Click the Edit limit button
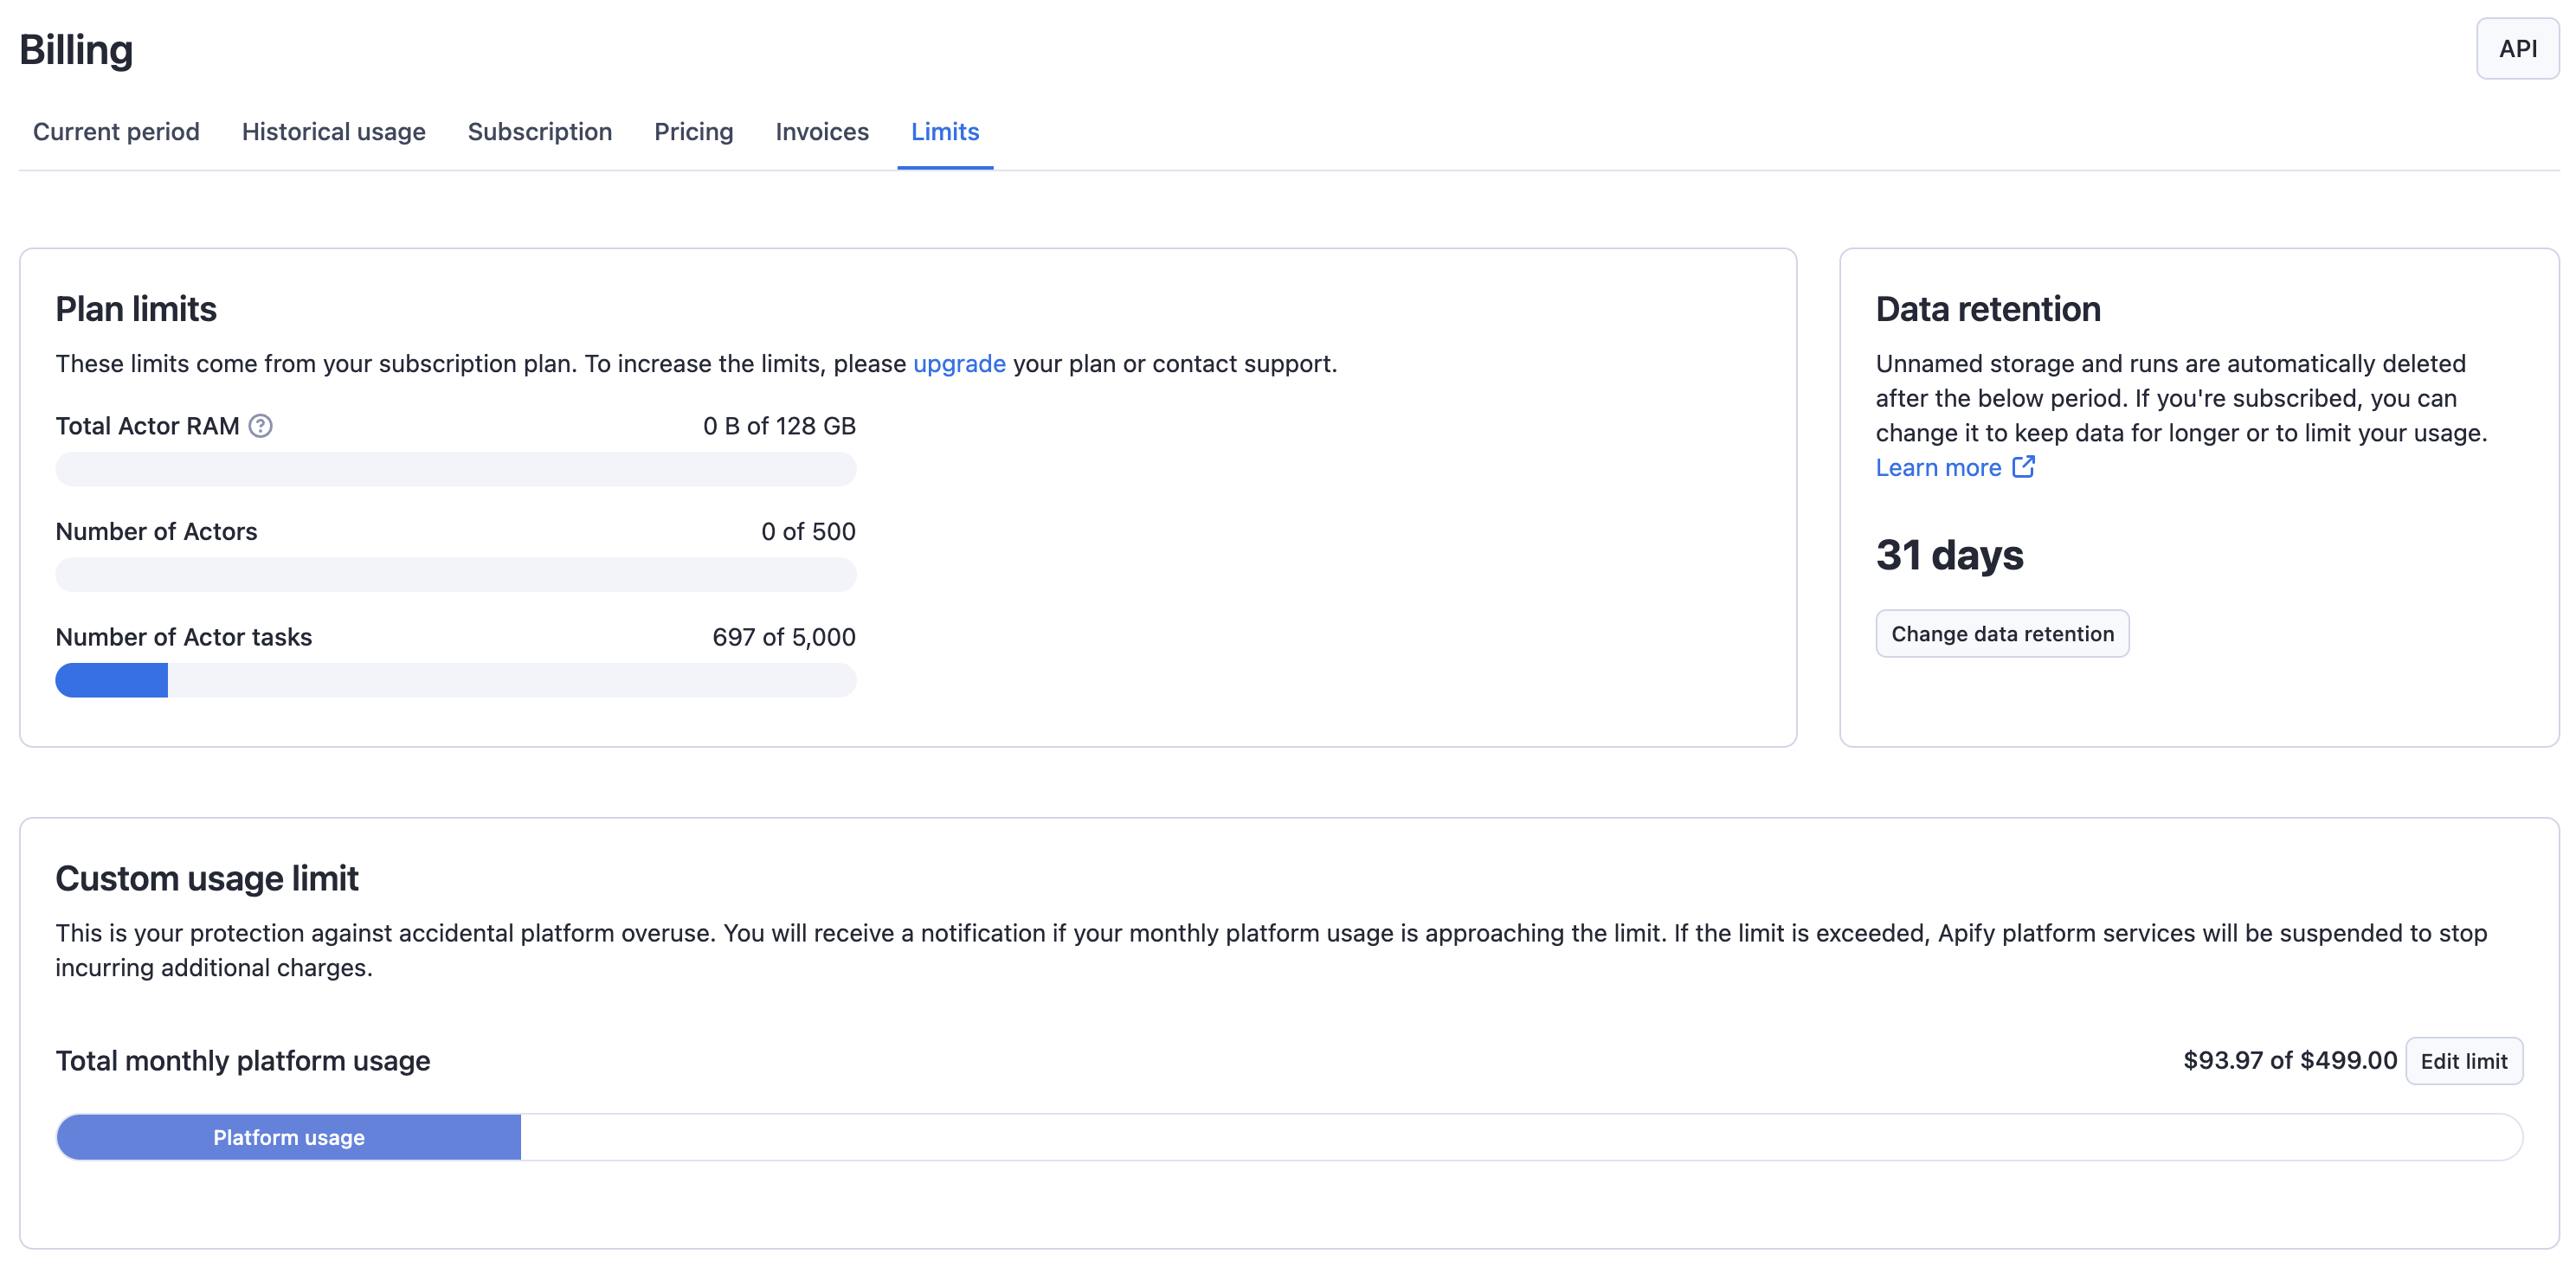Viewport: 2576px width, 1286px height. (2464, 1060)
